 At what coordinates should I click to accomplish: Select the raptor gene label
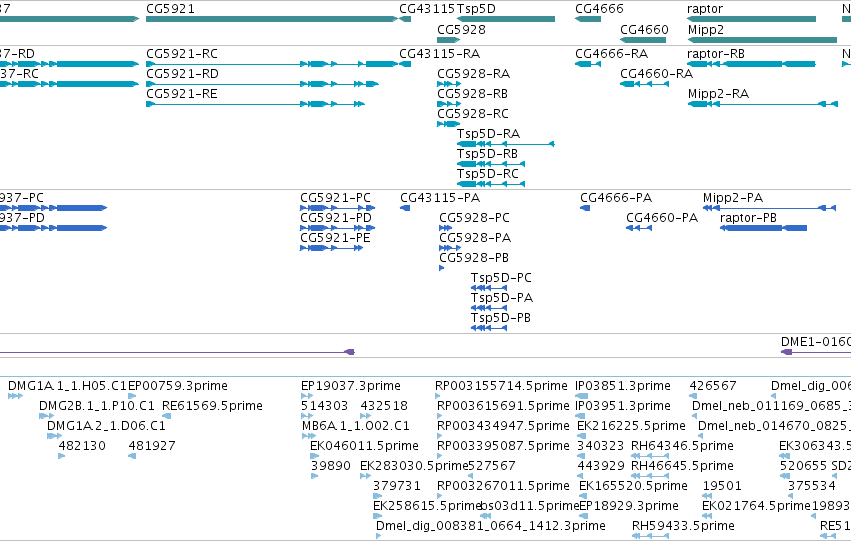(x=705, y=9)
